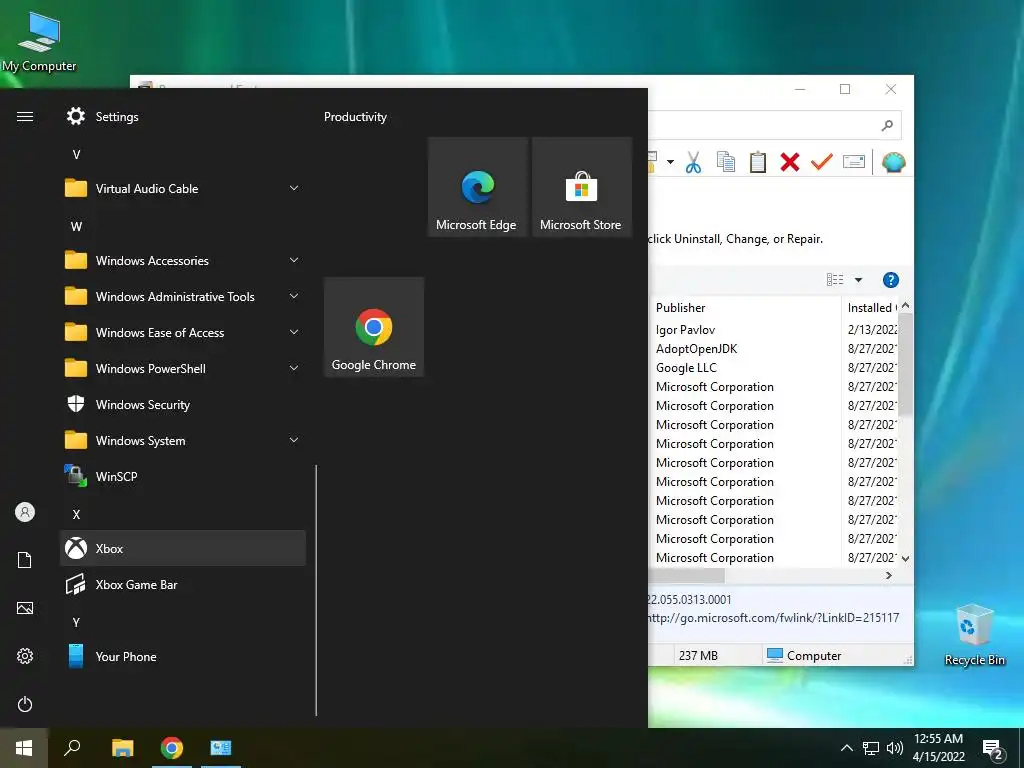The height and width of the screenshot is (768, 1024).
Task: Launch the Xbox app
Action: point(183,549)
